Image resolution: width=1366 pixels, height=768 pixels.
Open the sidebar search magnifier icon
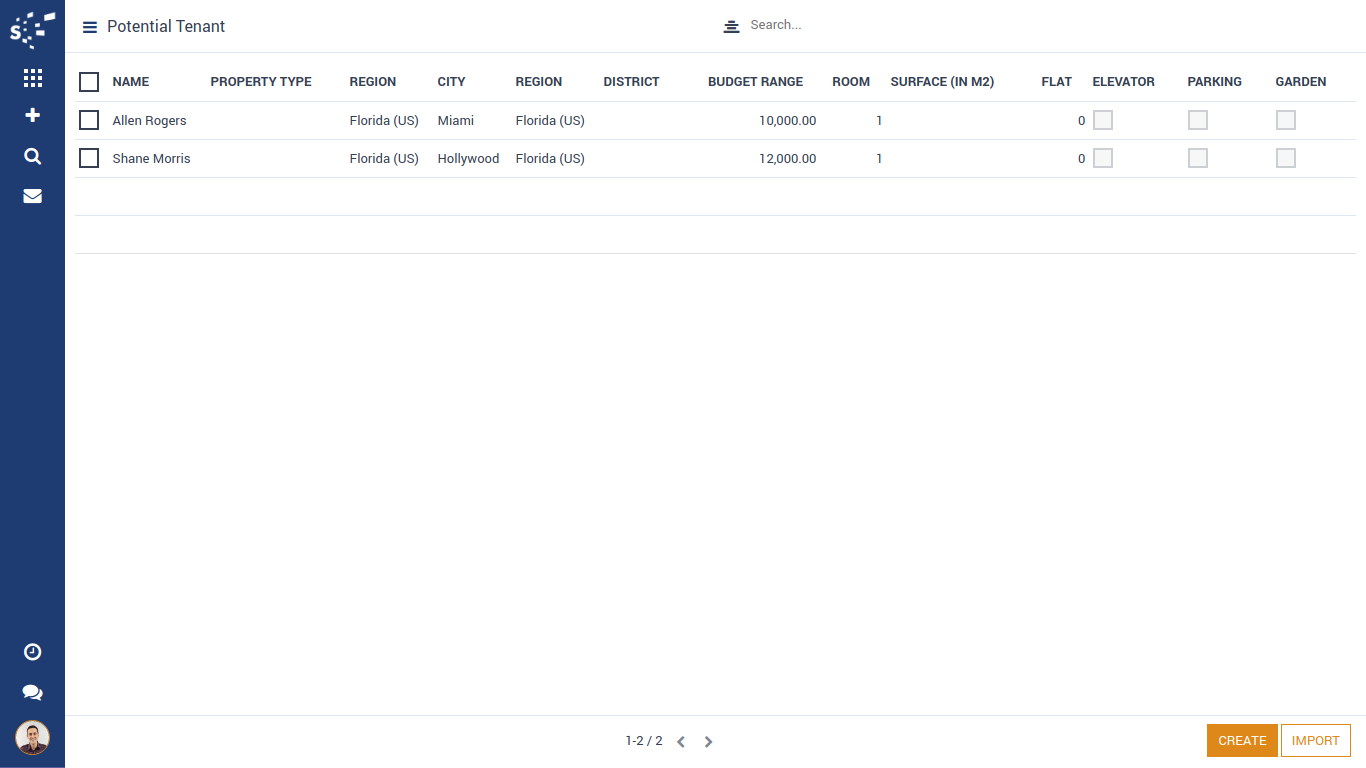pos(32,156)
